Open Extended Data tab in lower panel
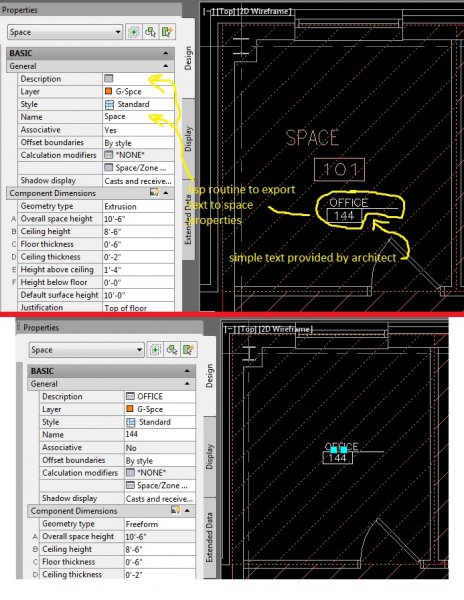464x600 pixels. [x=210, y=537]
